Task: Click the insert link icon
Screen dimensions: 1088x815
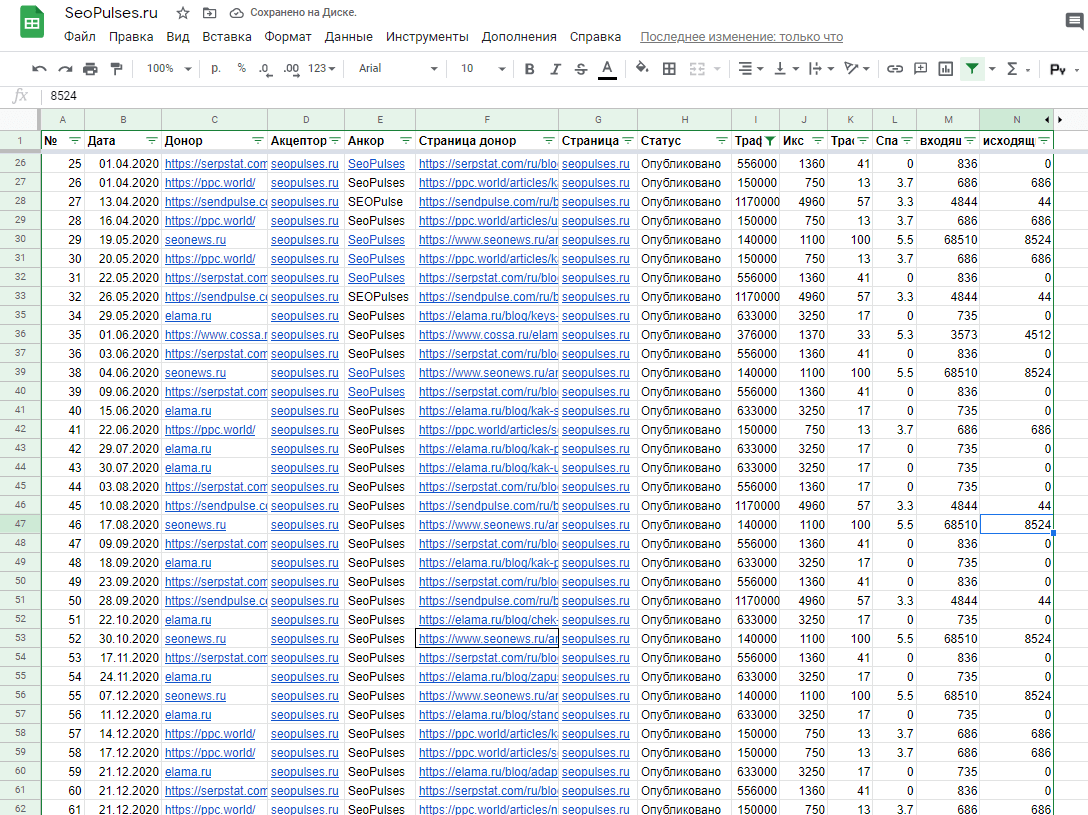Action: [895, 69]
